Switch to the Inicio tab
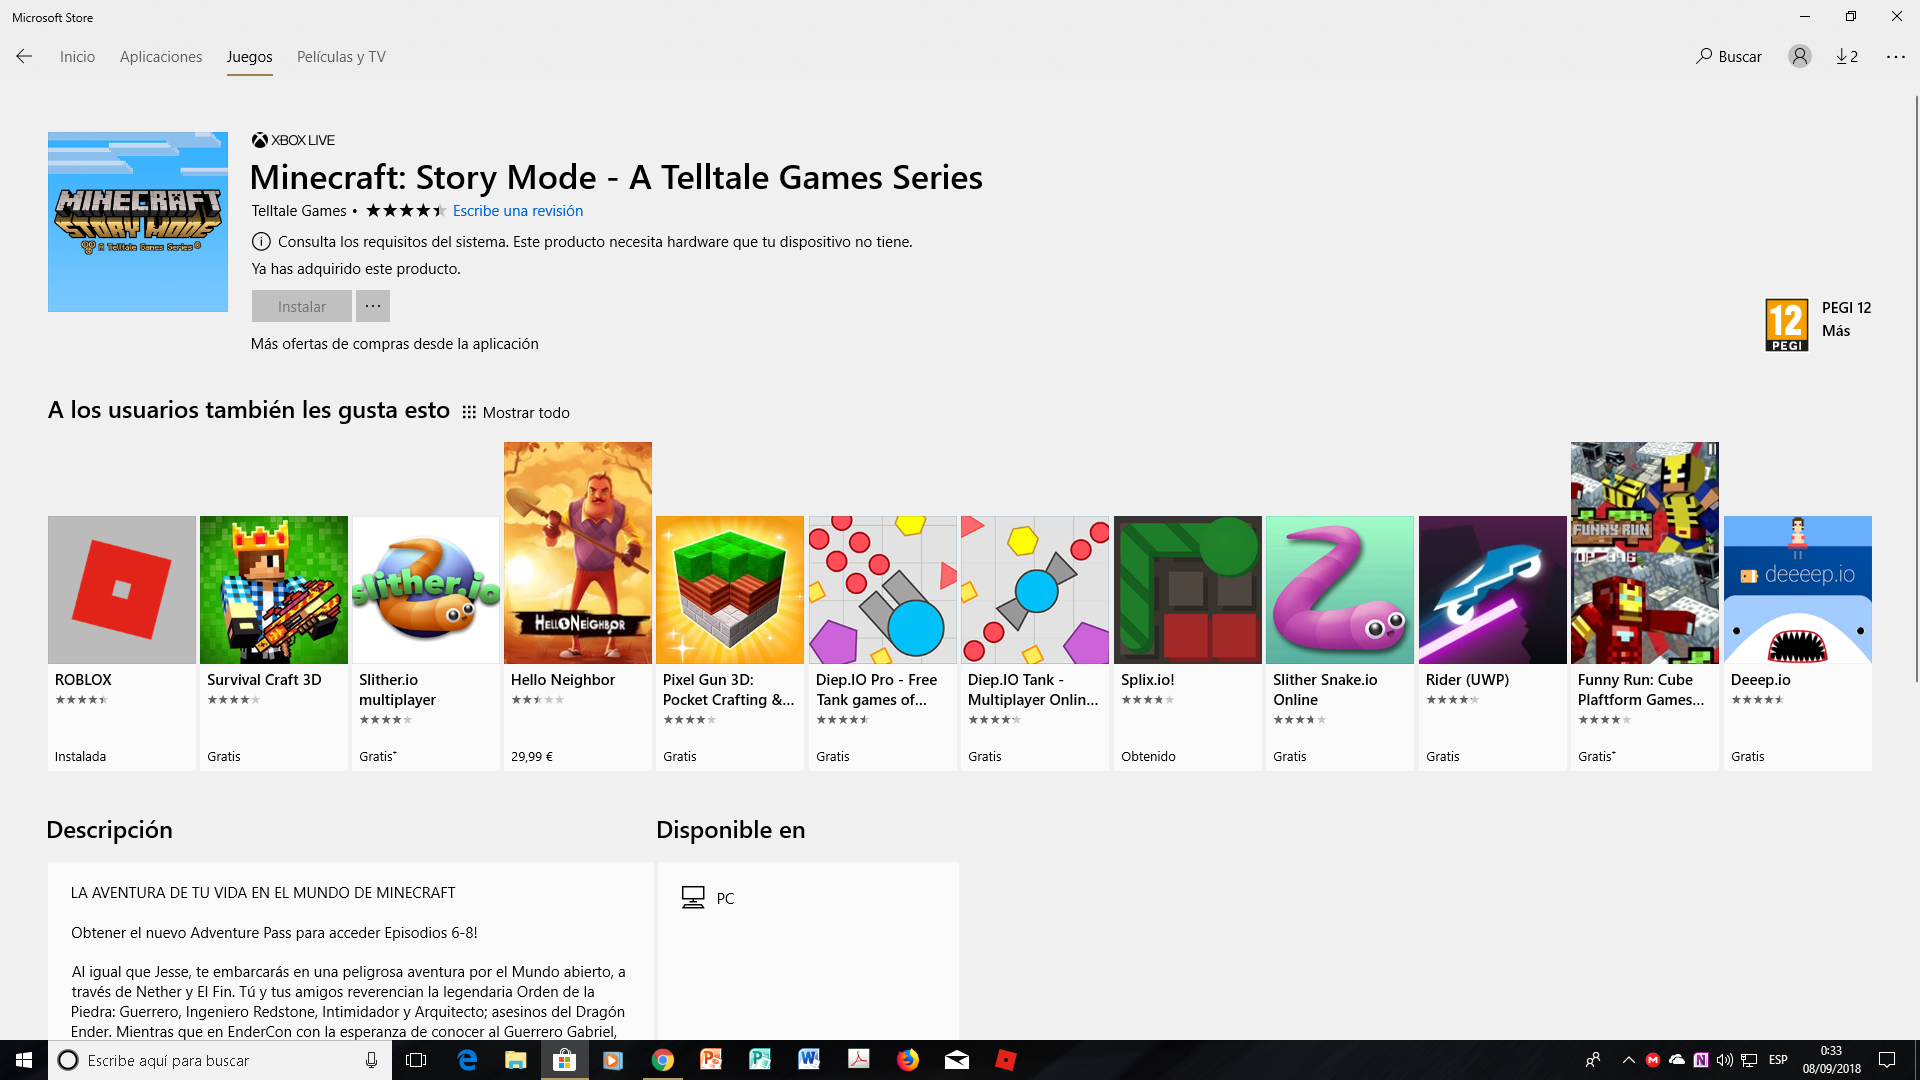 (x=77, y=57)
